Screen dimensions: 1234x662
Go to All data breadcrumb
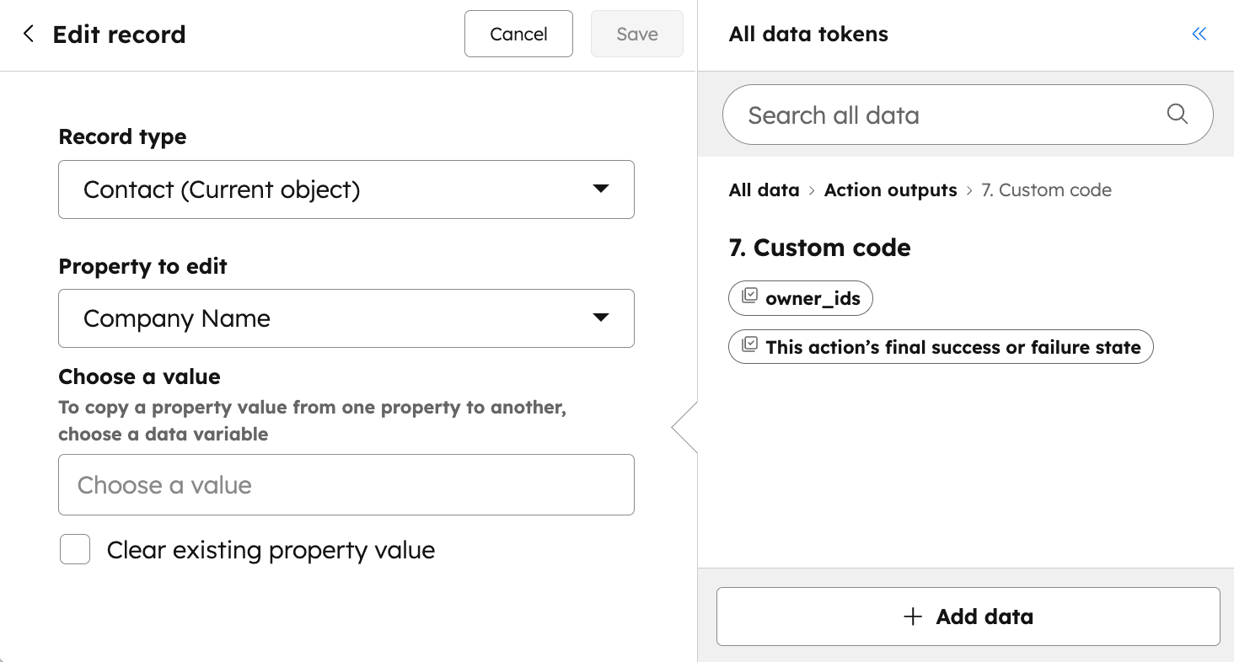point(764,190)
